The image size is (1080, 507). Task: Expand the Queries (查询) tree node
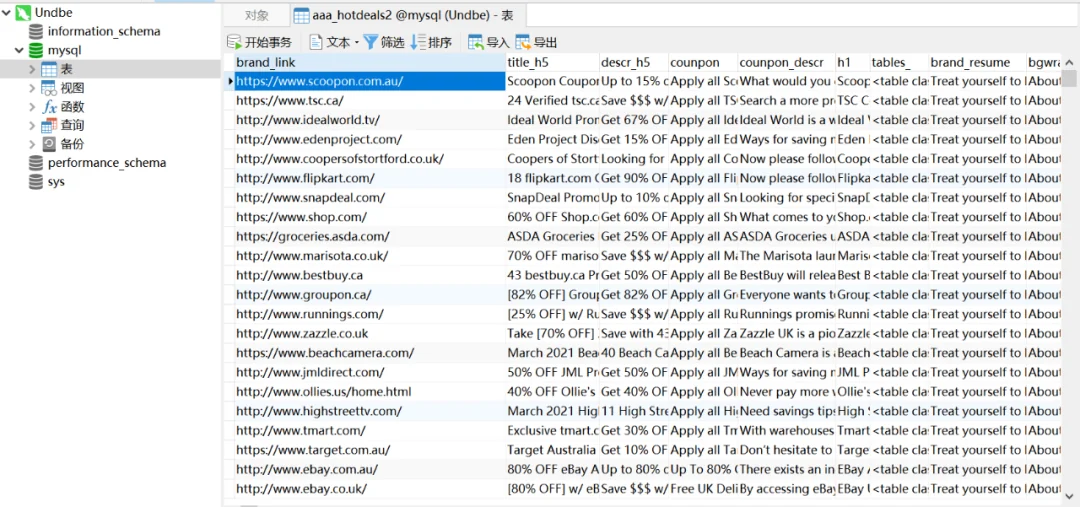(32, 125)
